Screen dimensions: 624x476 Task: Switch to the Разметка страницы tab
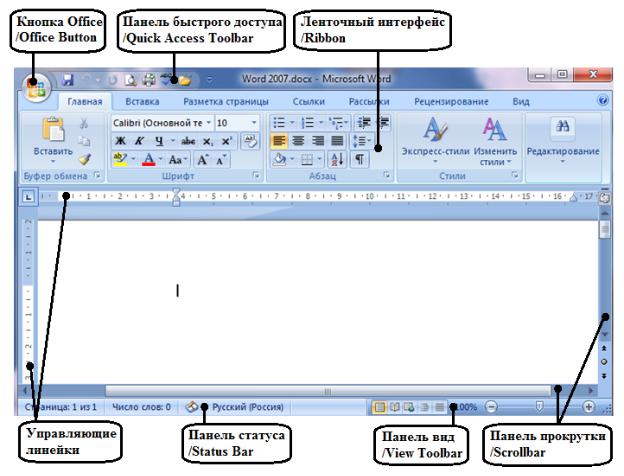226,101
